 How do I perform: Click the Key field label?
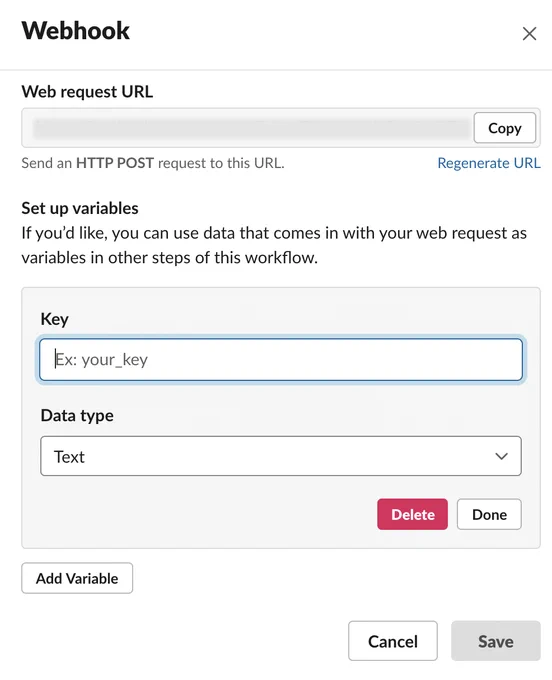tap(54, 319)
